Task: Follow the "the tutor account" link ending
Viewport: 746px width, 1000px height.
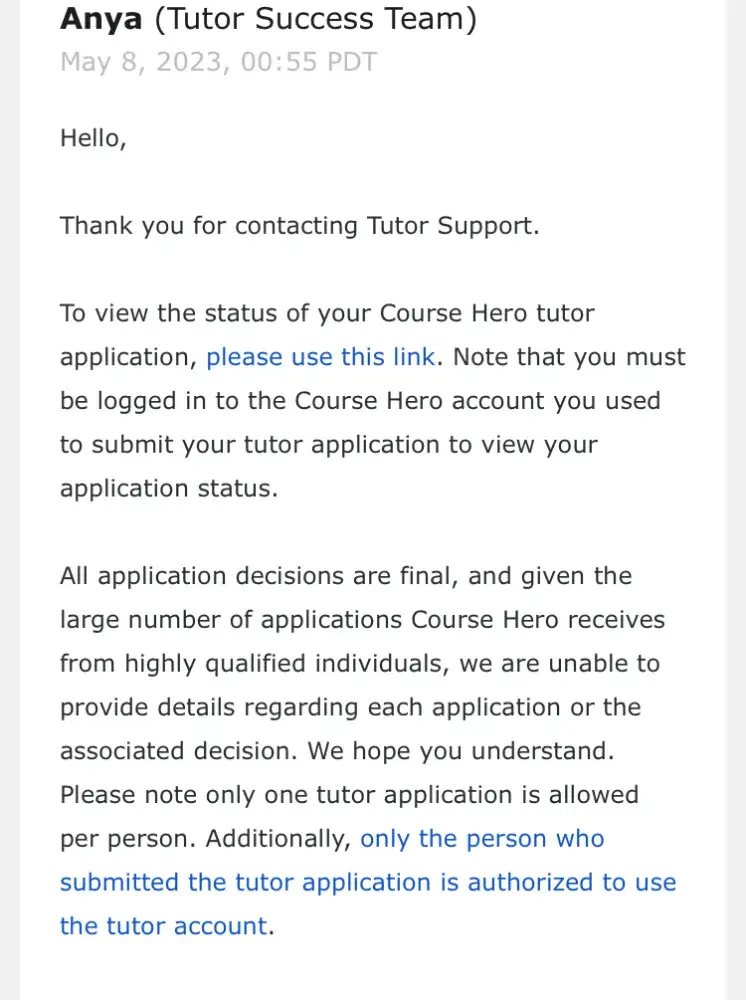Action: [x=163, y=926]
